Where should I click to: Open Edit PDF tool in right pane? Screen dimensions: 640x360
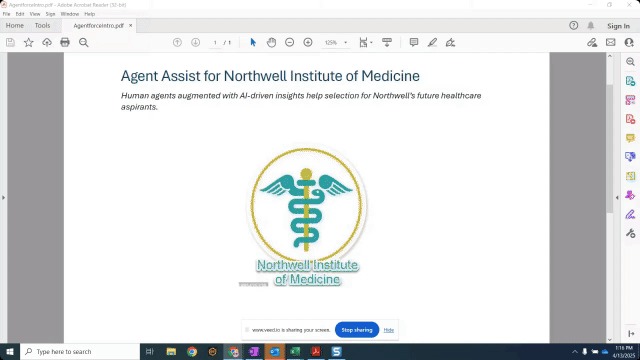pos(630,100)
